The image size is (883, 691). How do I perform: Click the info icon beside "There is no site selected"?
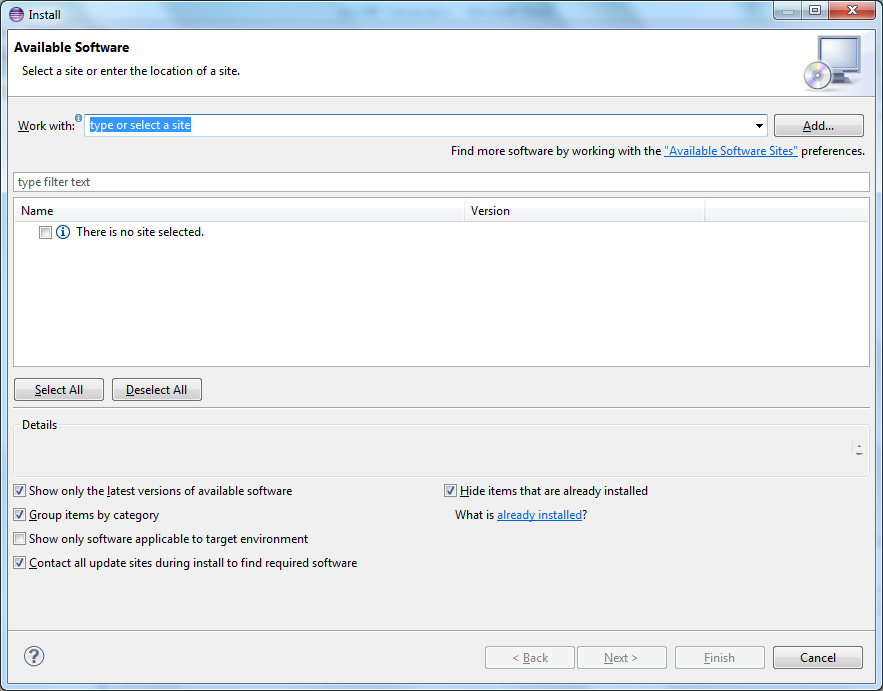click(62, 231)
